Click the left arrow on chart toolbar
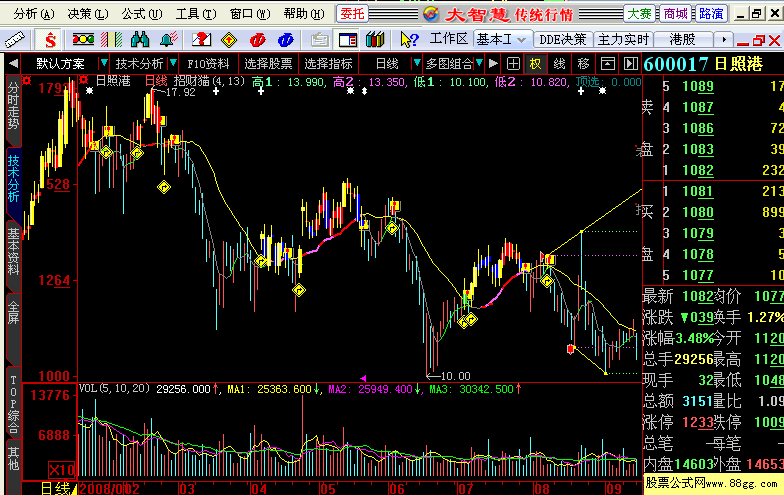 (14, 64)
